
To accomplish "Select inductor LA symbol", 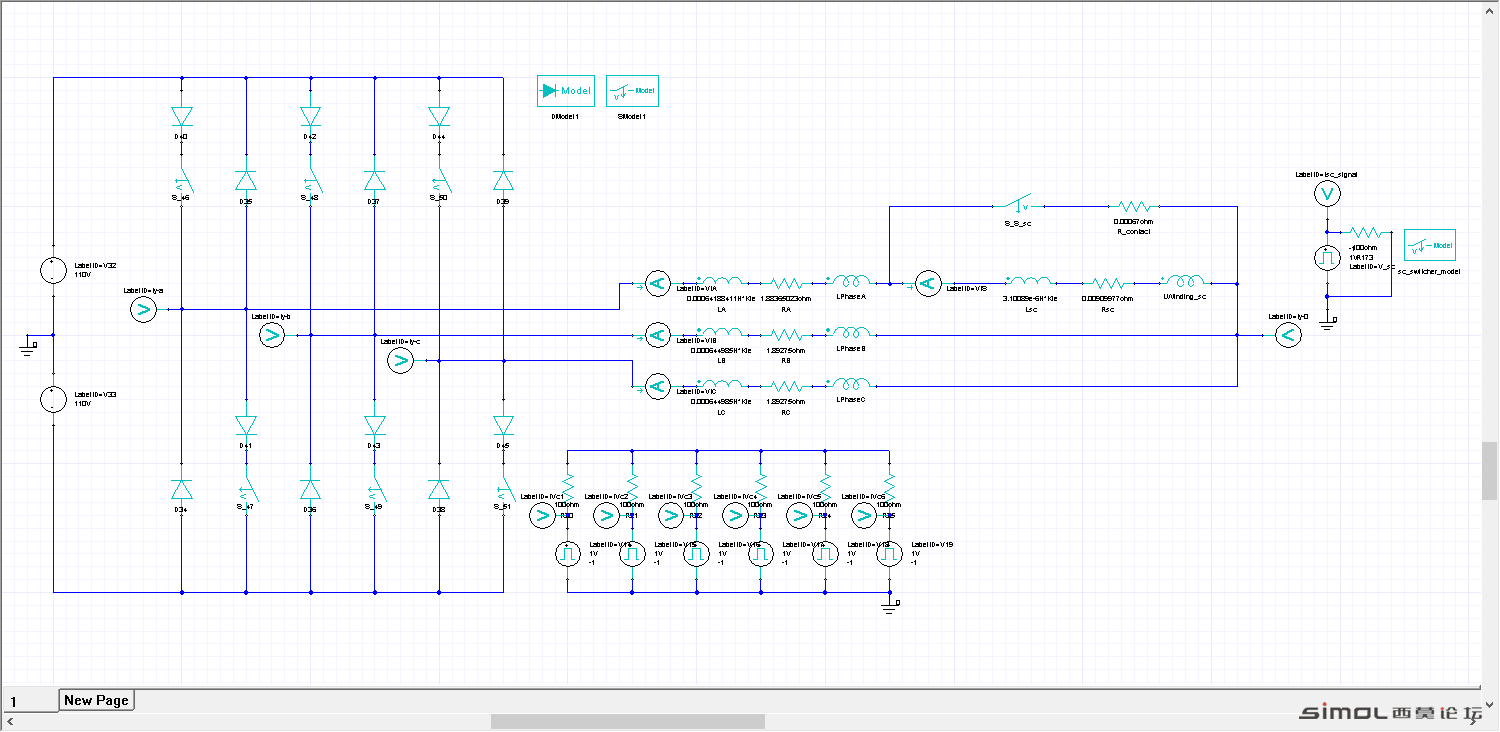I will (722, 282).
